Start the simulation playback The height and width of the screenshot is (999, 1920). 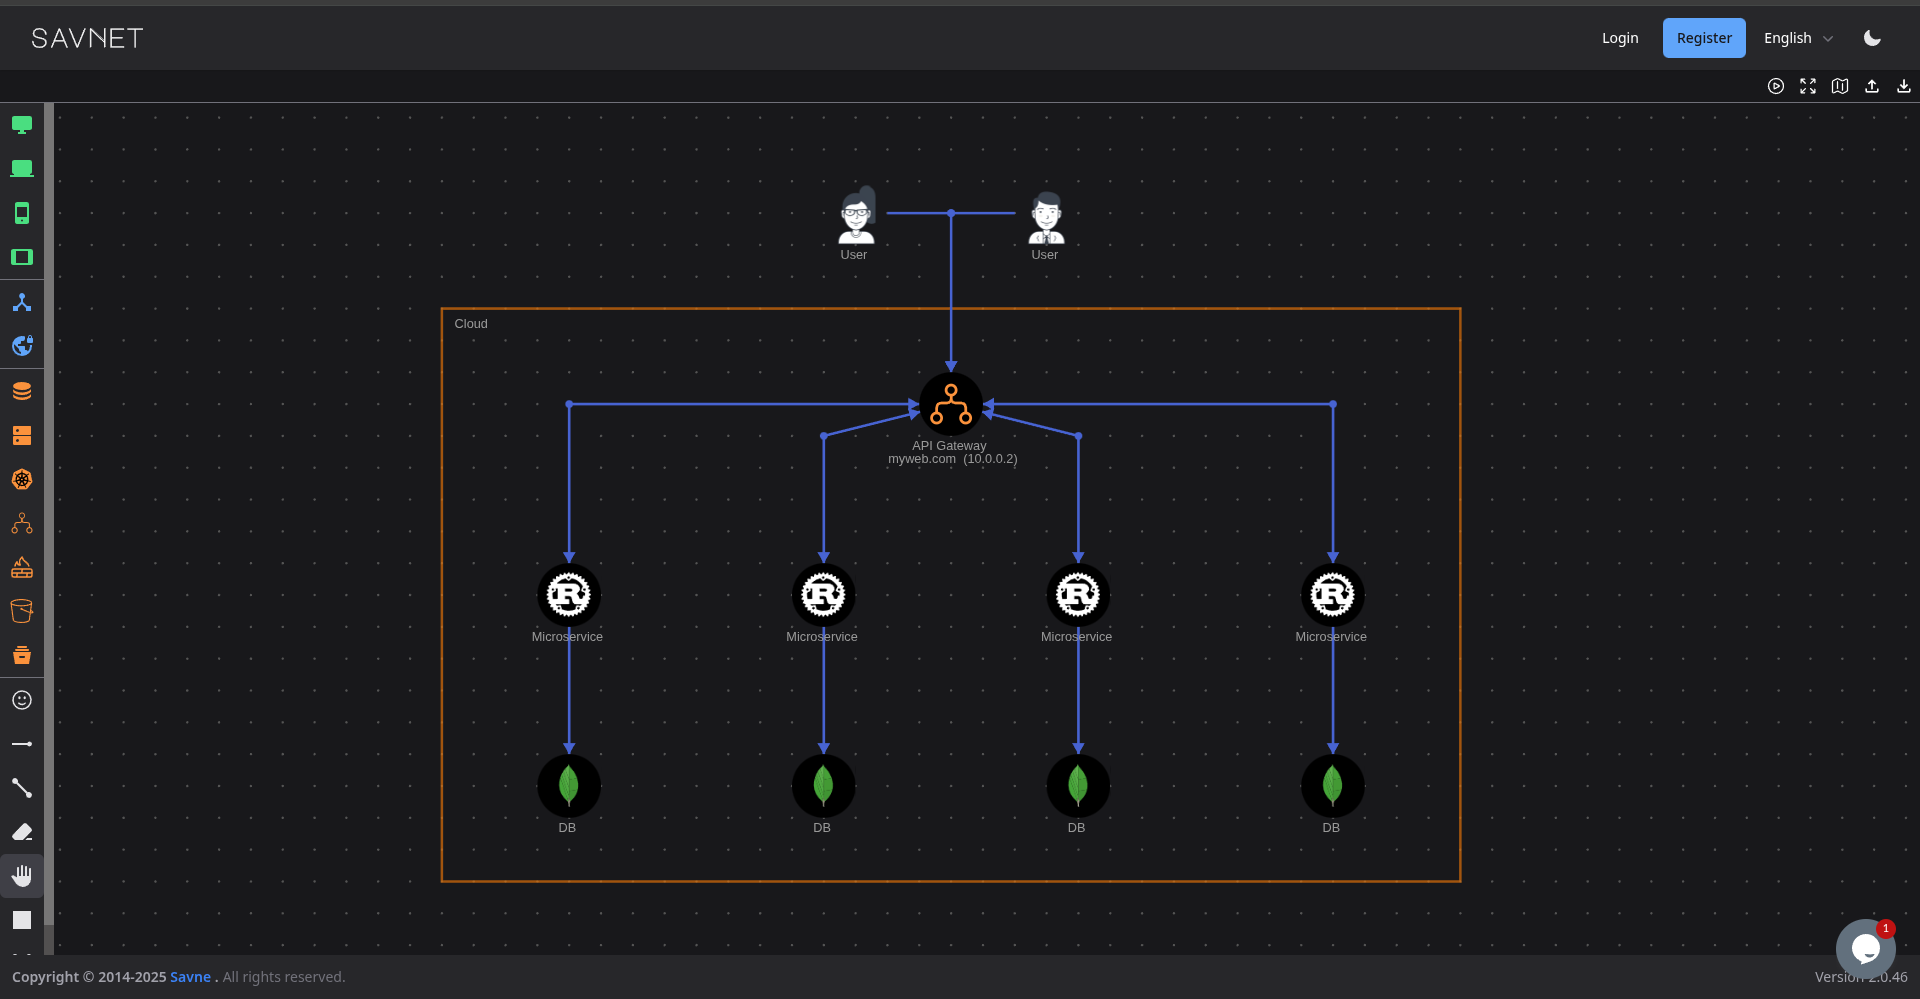(1777, 86)
